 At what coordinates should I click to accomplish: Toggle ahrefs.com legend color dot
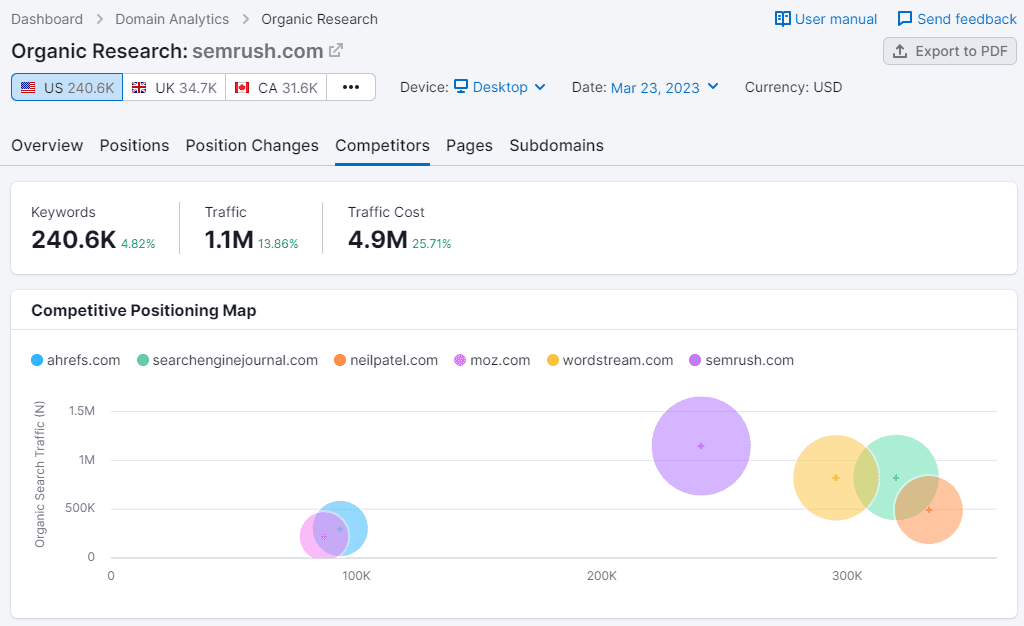[37, 360]
